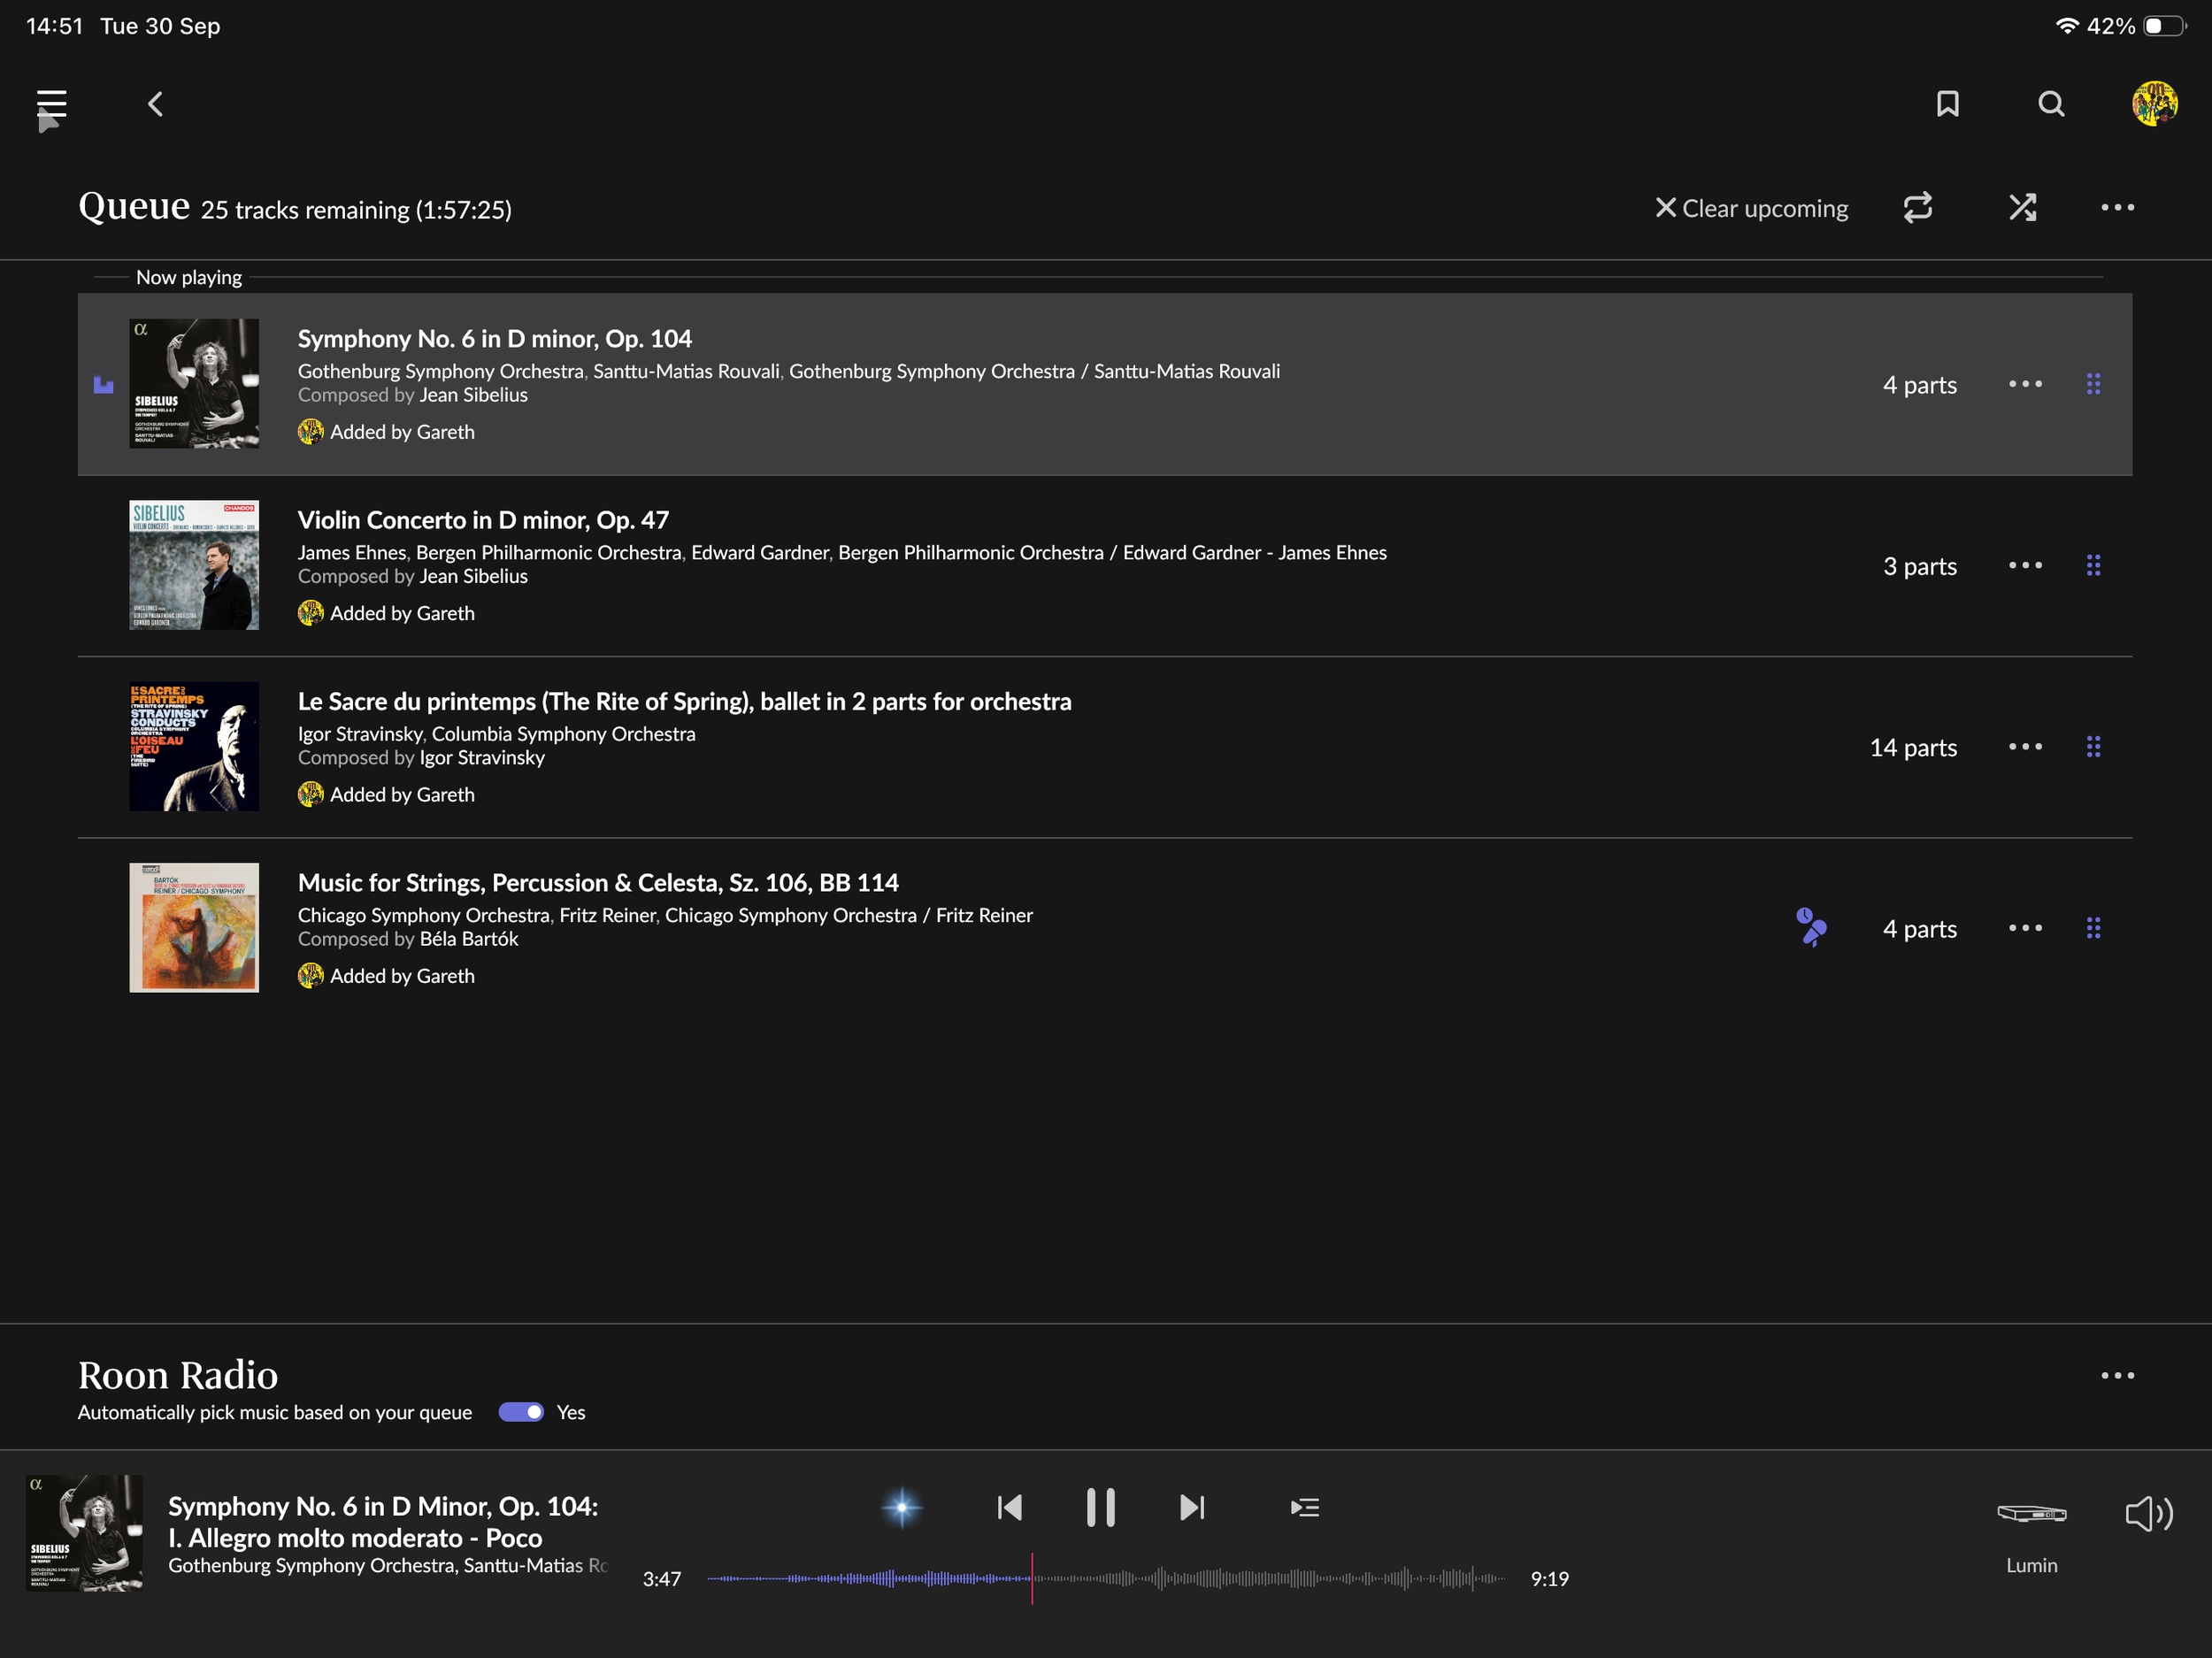Viewport: 2212px width, 1658px height.
Task: Open more options for Violin Concerto
Action: [x=2025, y=565]
